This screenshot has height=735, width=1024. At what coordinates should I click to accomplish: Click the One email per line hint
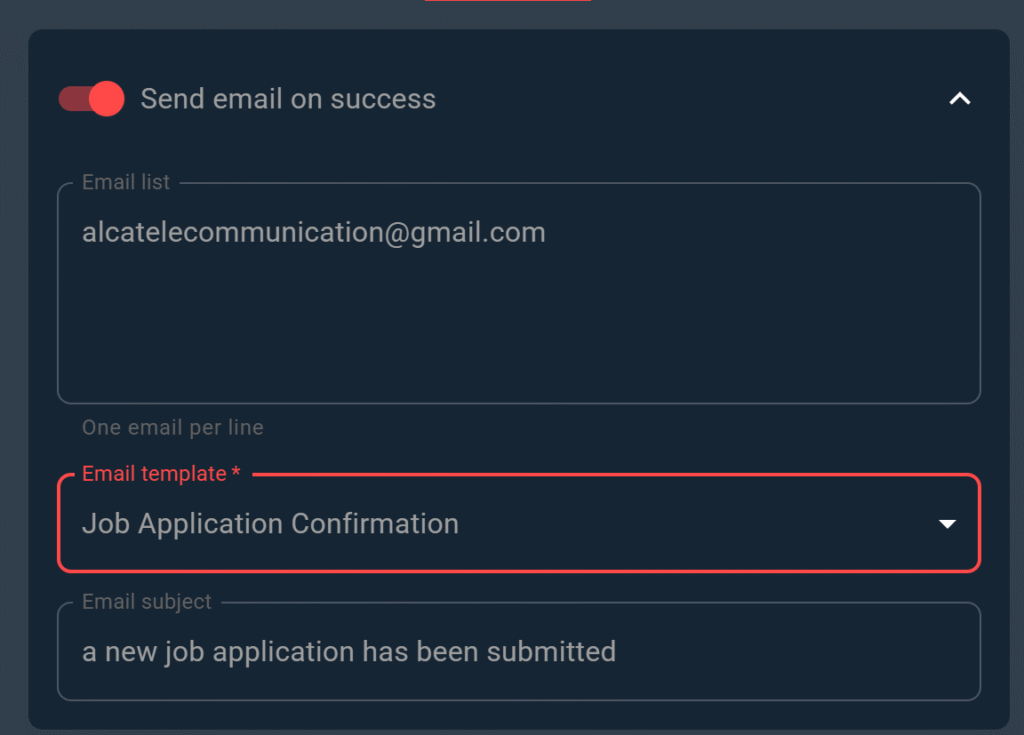[172, 428]
